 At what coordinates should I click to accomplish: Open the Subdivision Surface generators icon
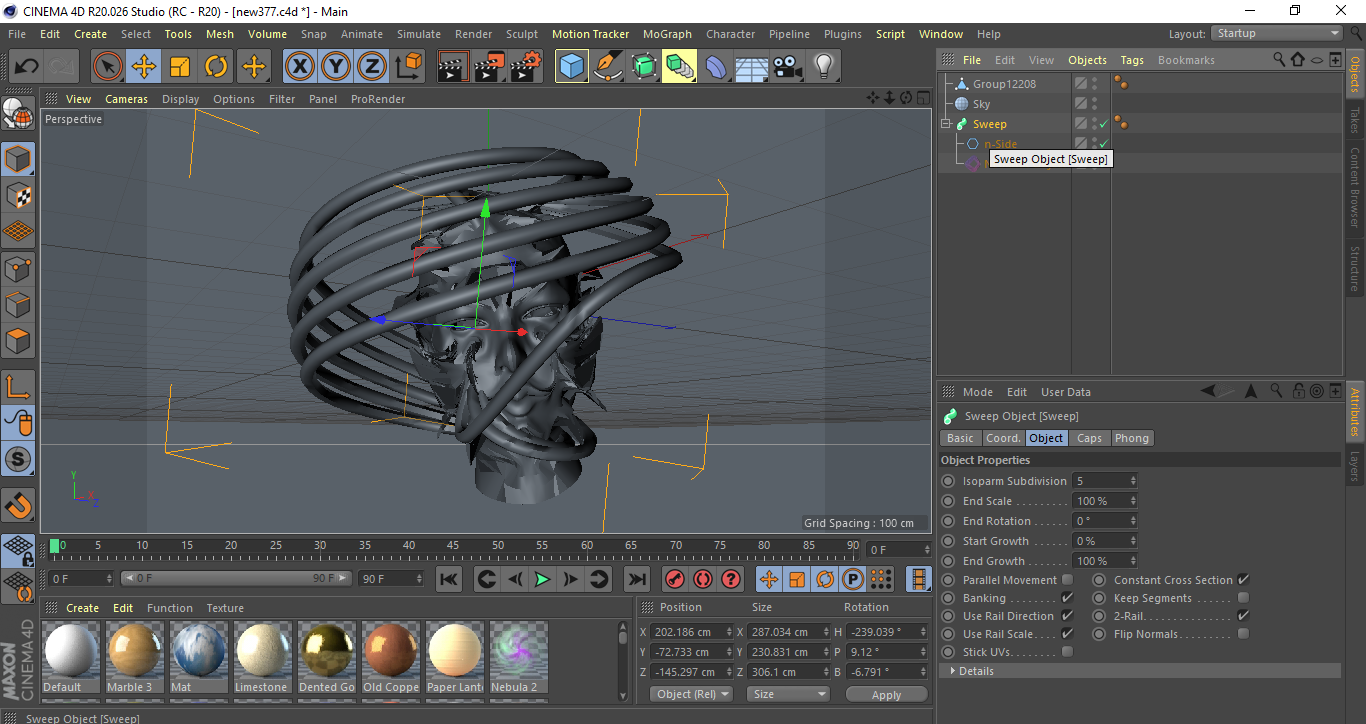click(x=644, y=67)
